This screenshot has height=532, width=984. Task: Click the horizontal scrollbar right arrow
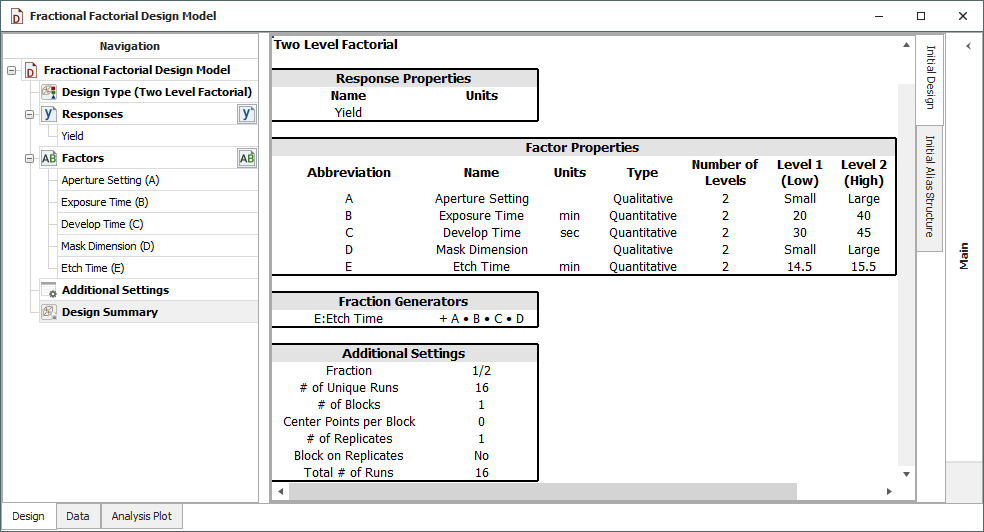[889, 492]
